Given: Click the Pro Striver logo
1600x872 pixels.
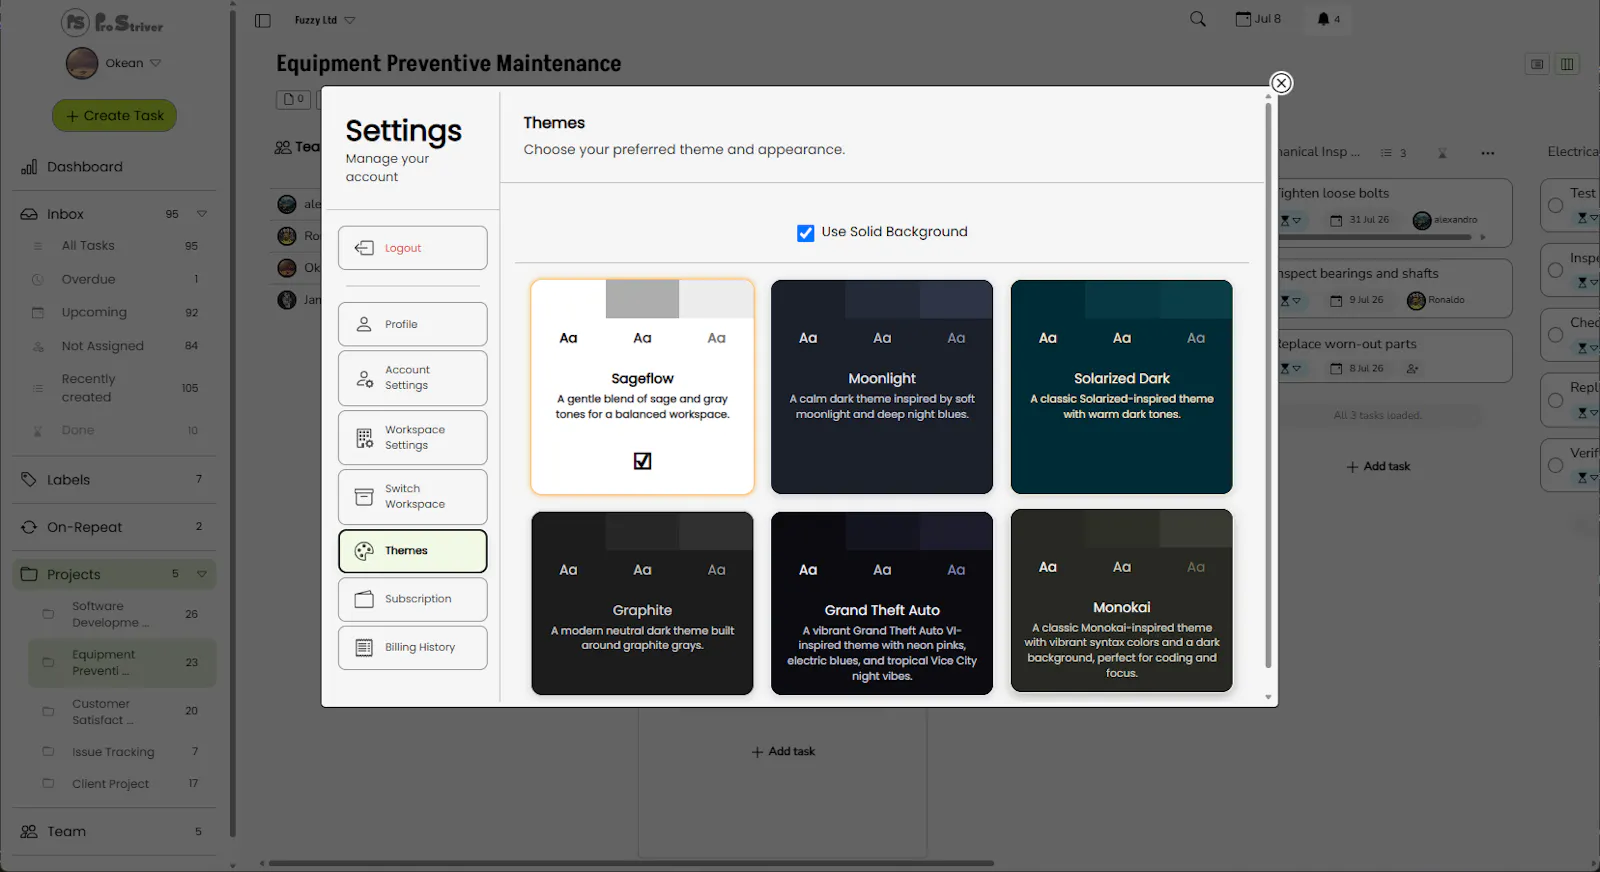Looking at the screenshot, I should click(112, 23).
